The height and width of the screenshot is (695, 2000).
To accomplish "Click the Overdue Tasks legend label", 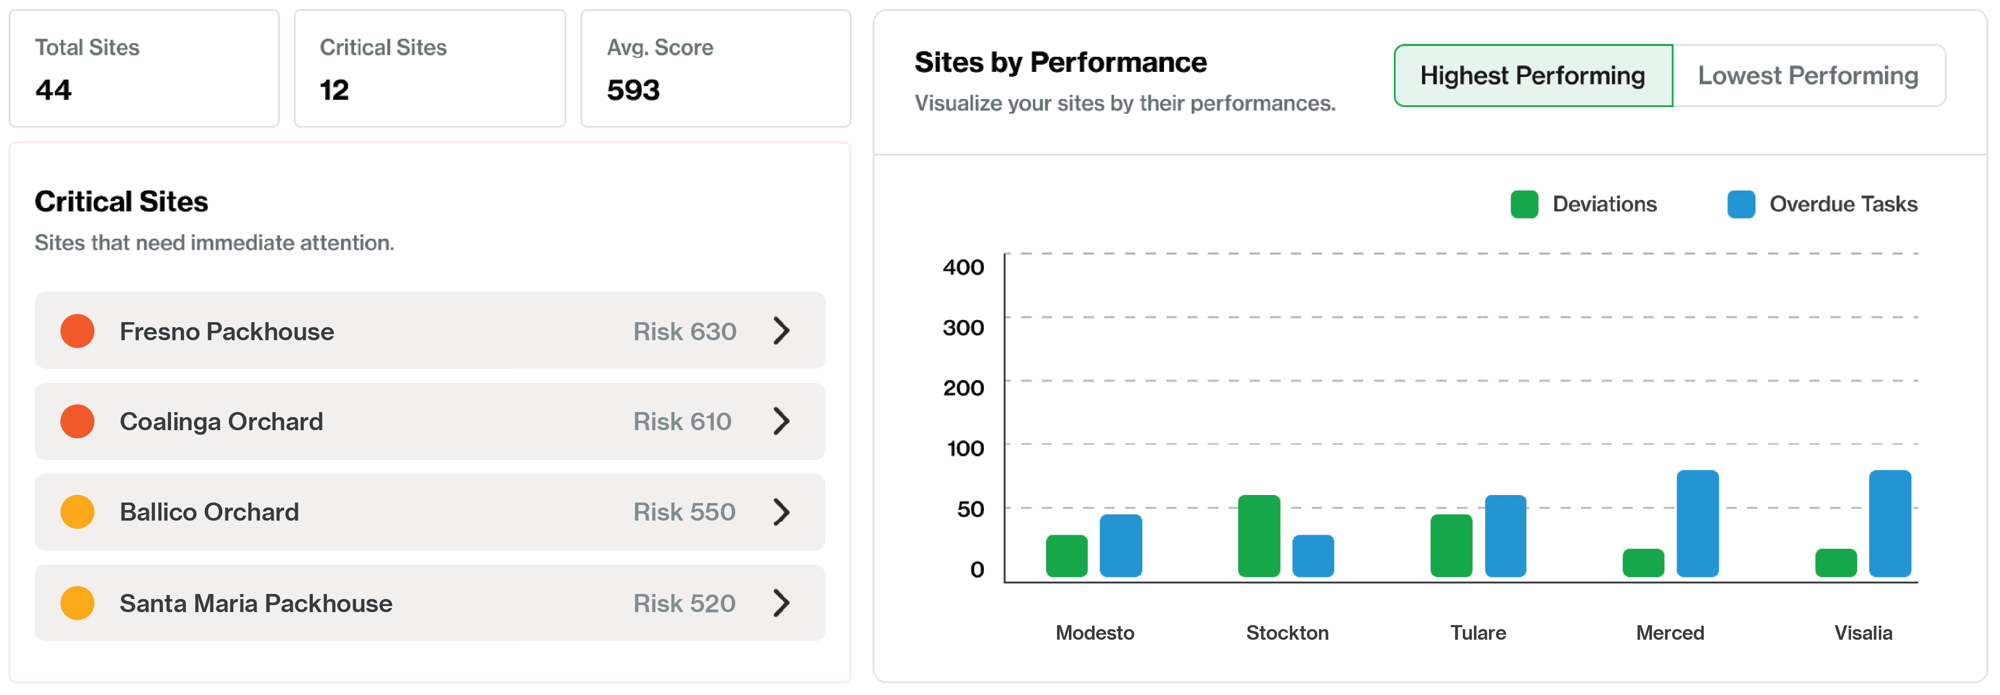I will click(x=1843, y=204).
